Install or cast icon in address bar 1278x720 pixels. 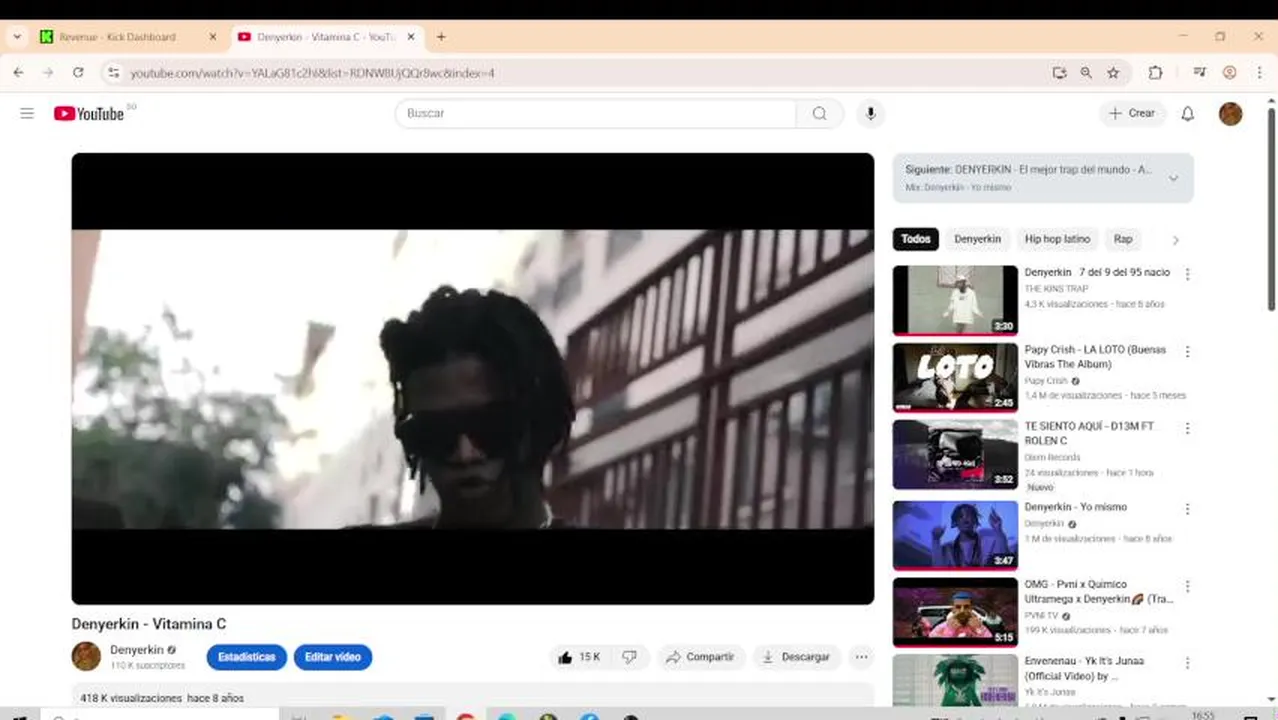point(1060,72)
